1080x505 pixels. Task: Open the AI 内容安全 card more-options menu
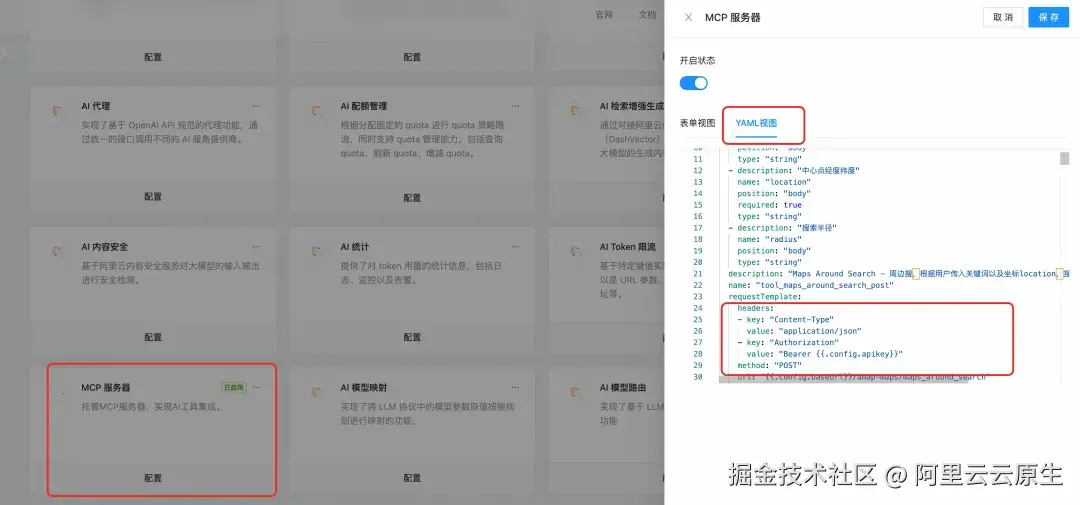[256, 247]
